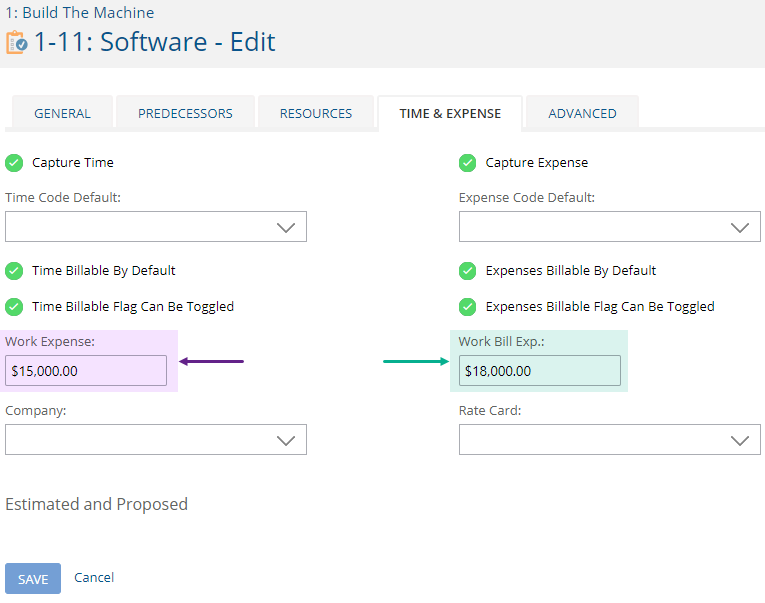The height and width of the screenshot is (603, 765).
Task: Switch to the Predecessors tab
Action: tap(185, 113)
